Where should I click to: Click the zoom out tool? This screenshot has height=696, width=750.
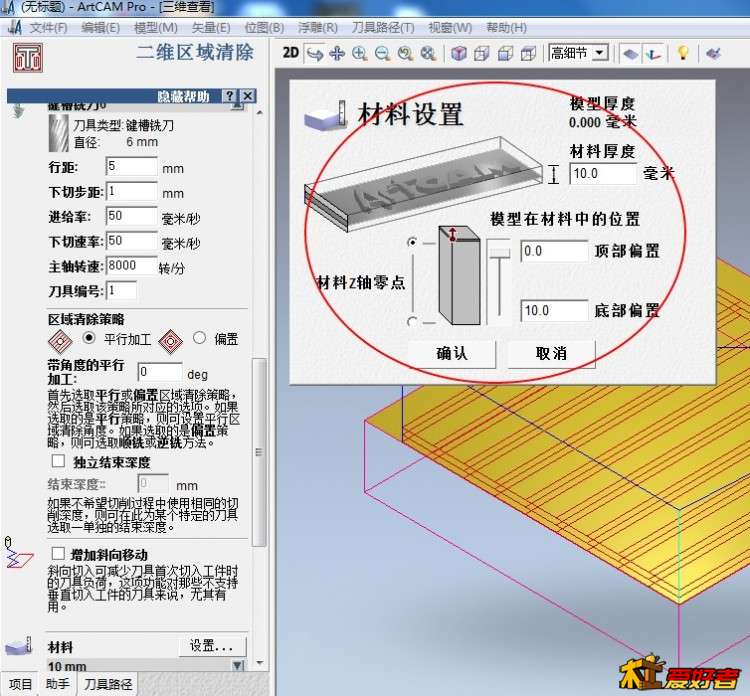tap(382, 54)
